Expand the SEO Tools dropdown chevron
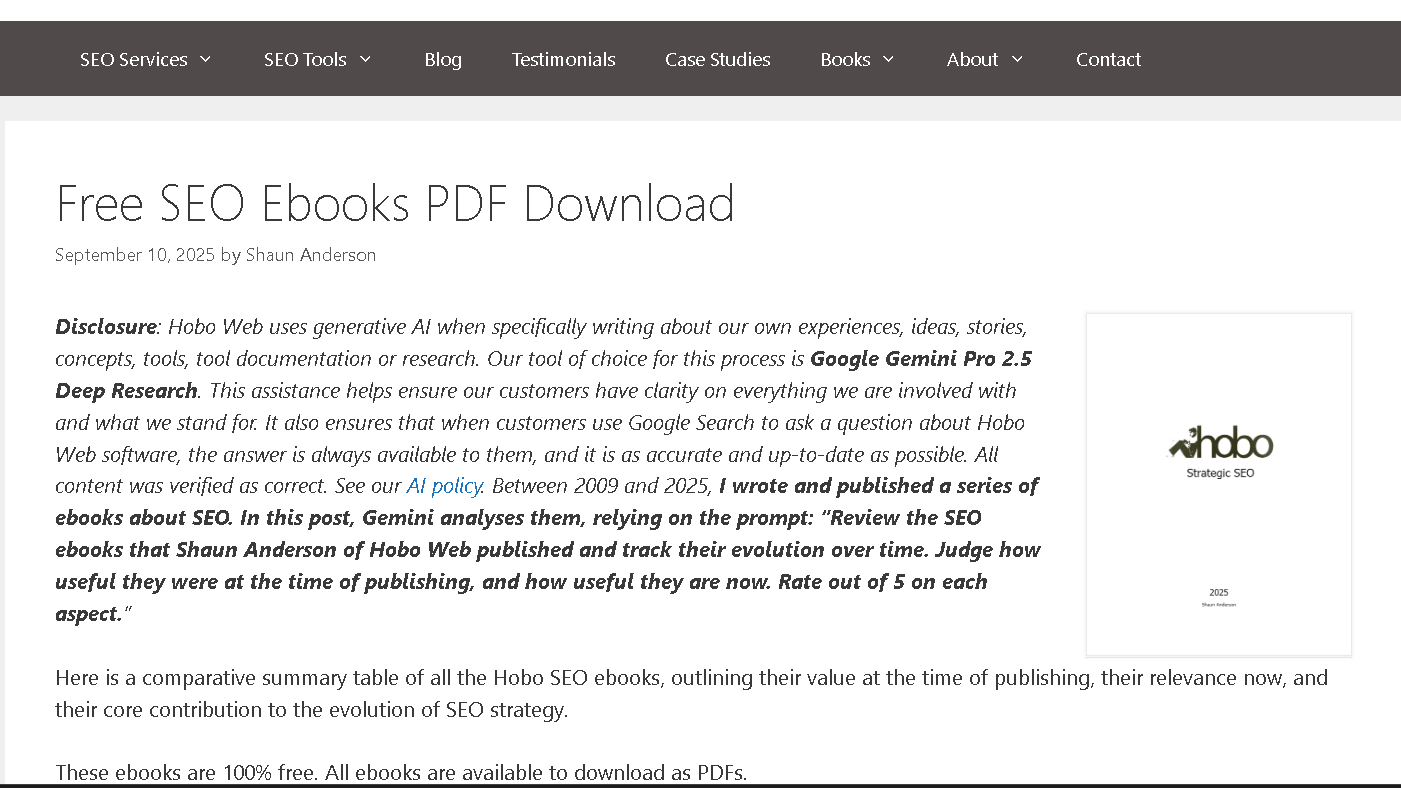 366,59
